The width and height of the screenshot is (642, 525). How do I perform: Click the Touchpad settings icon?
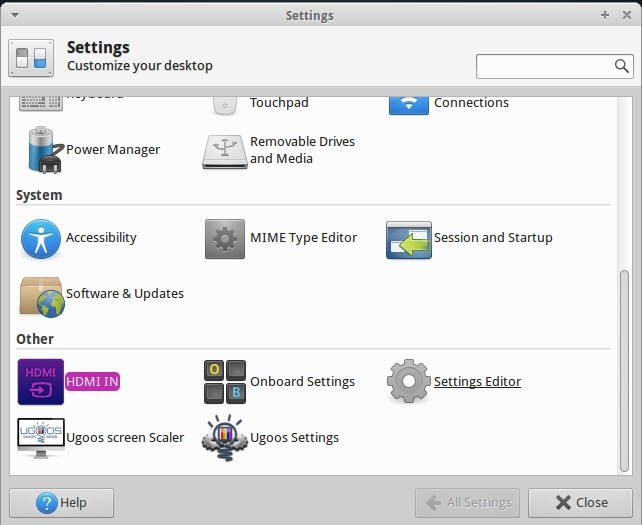(224, 103)
